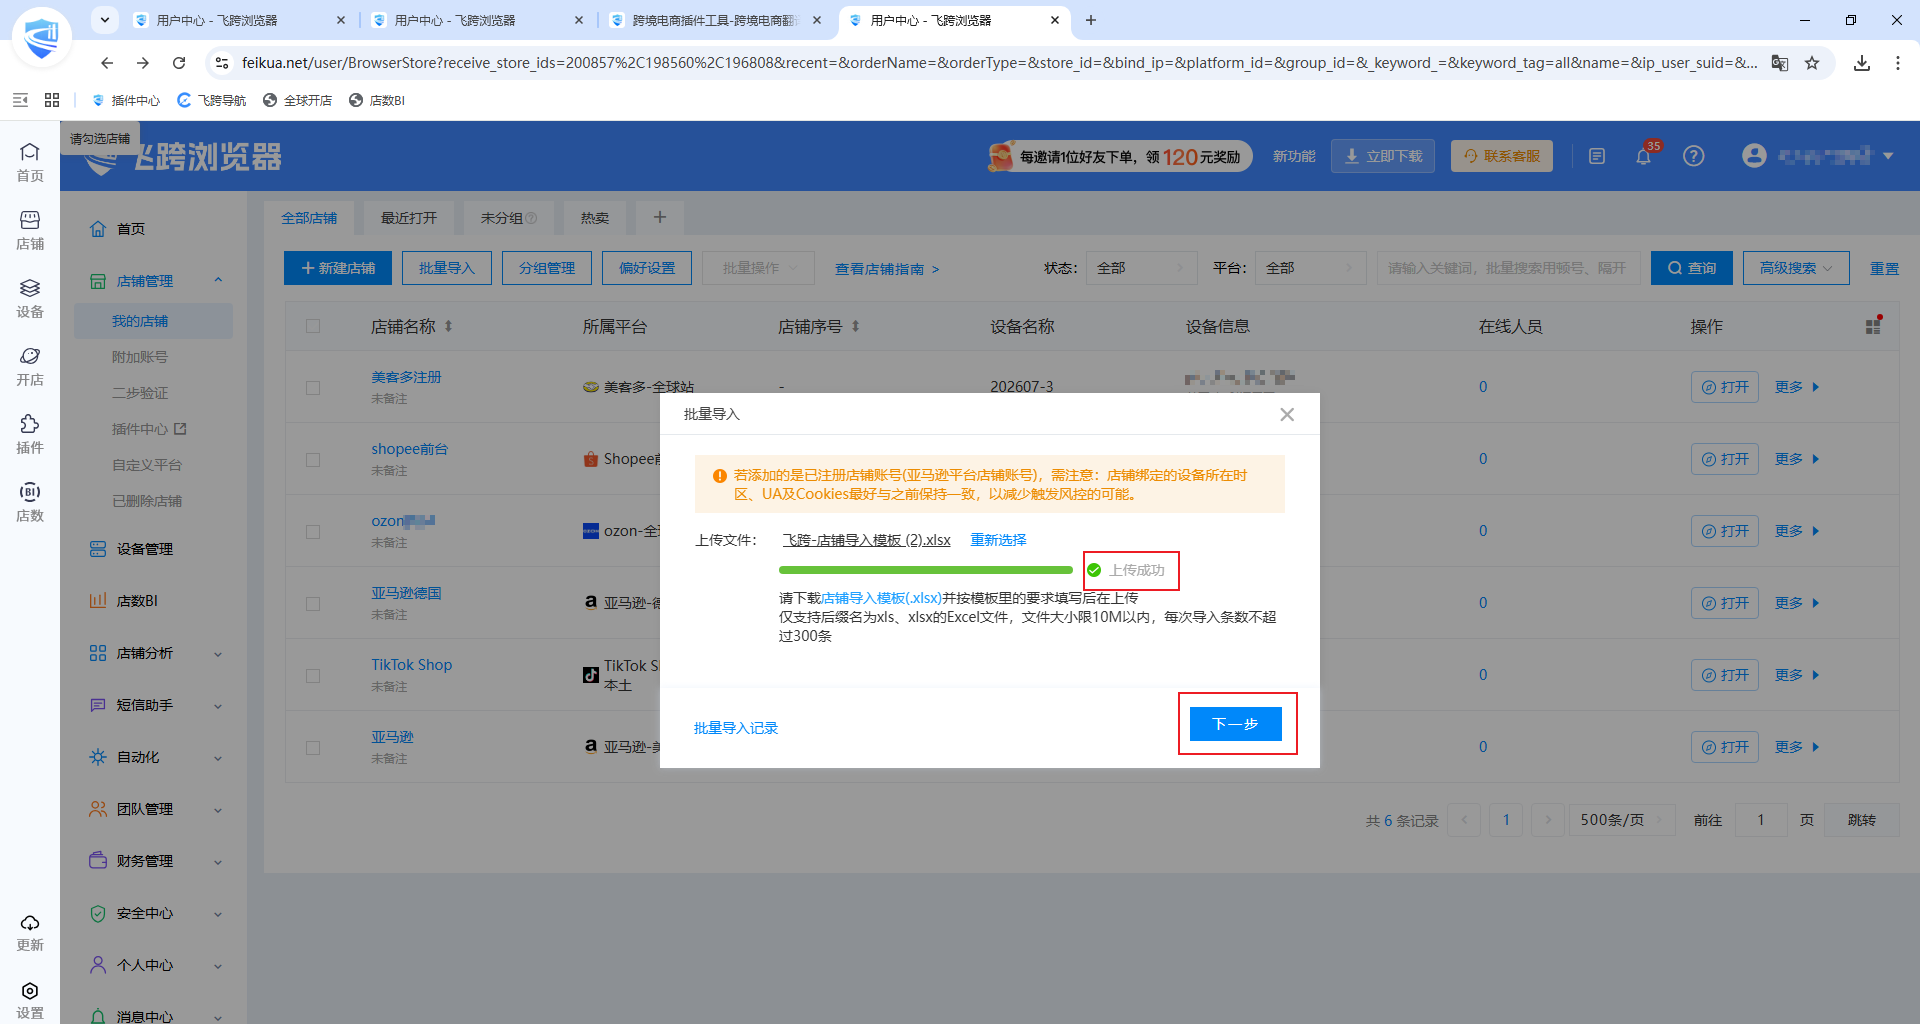Tick the checkbox for the 亚马逊德国 row
The width and height of the screenshot is (1920, 1024).
tap(313, 603)
